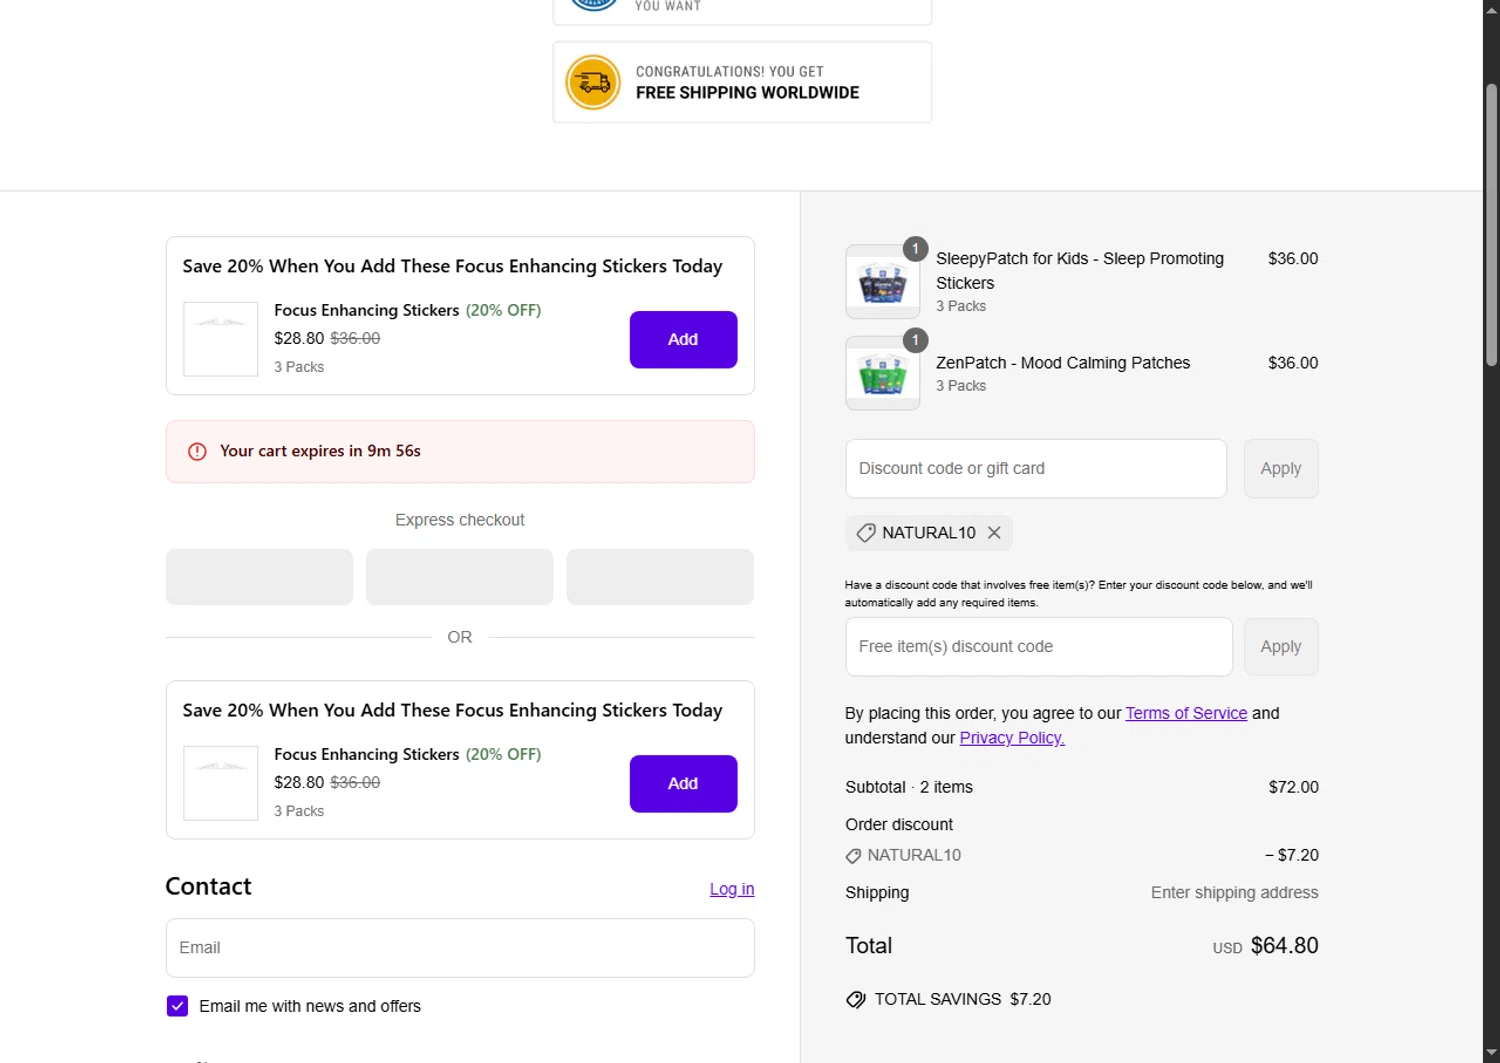Add Focus Enhancing Stickers from lower offer
Screen dimensions: 1500x1063
(x=683, y=784)
